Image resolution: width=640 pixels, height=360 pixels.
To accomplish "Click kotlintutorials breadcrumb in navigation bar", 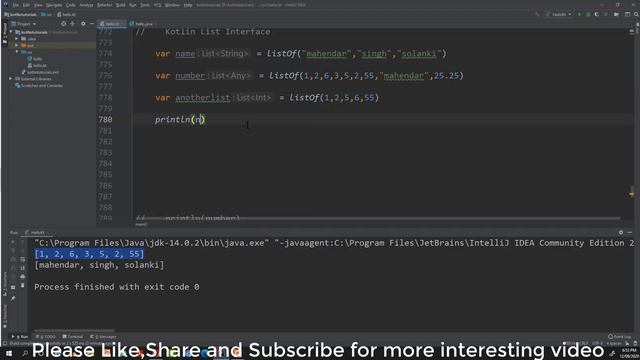I will 20,14.
